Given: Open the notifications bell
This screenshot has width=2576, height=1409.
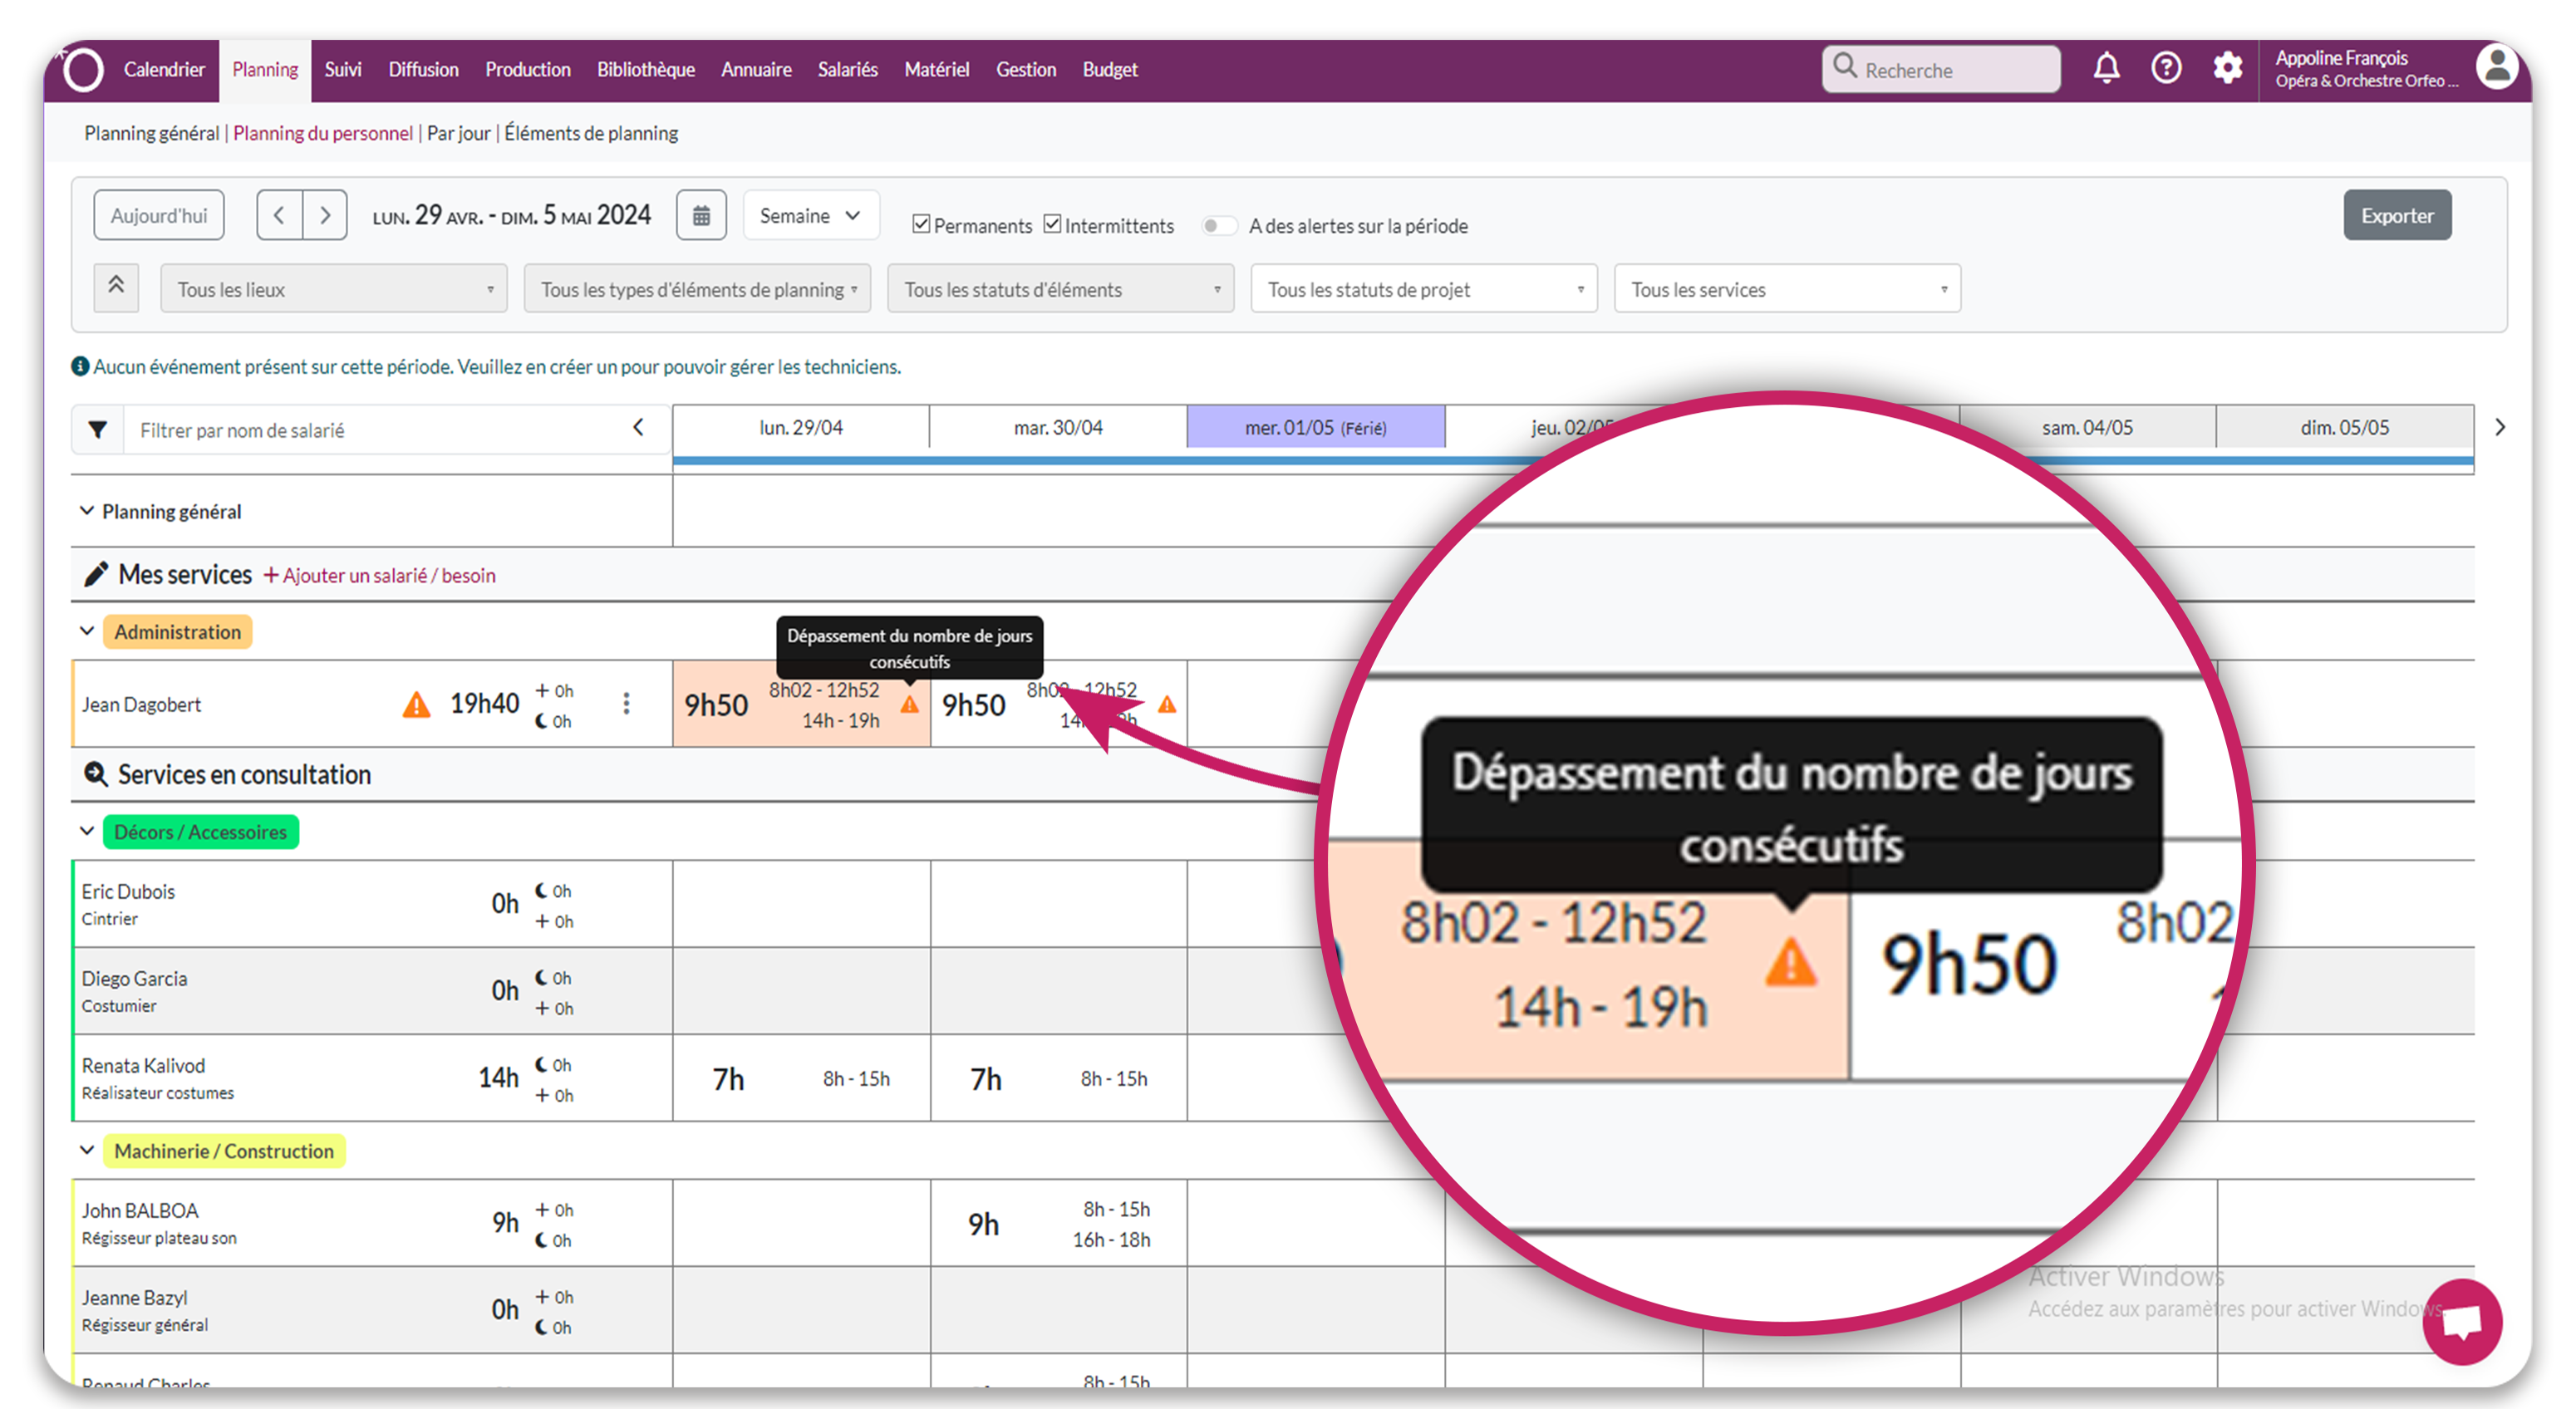Looking at the screenshot, I should (x=2106, y=68).
